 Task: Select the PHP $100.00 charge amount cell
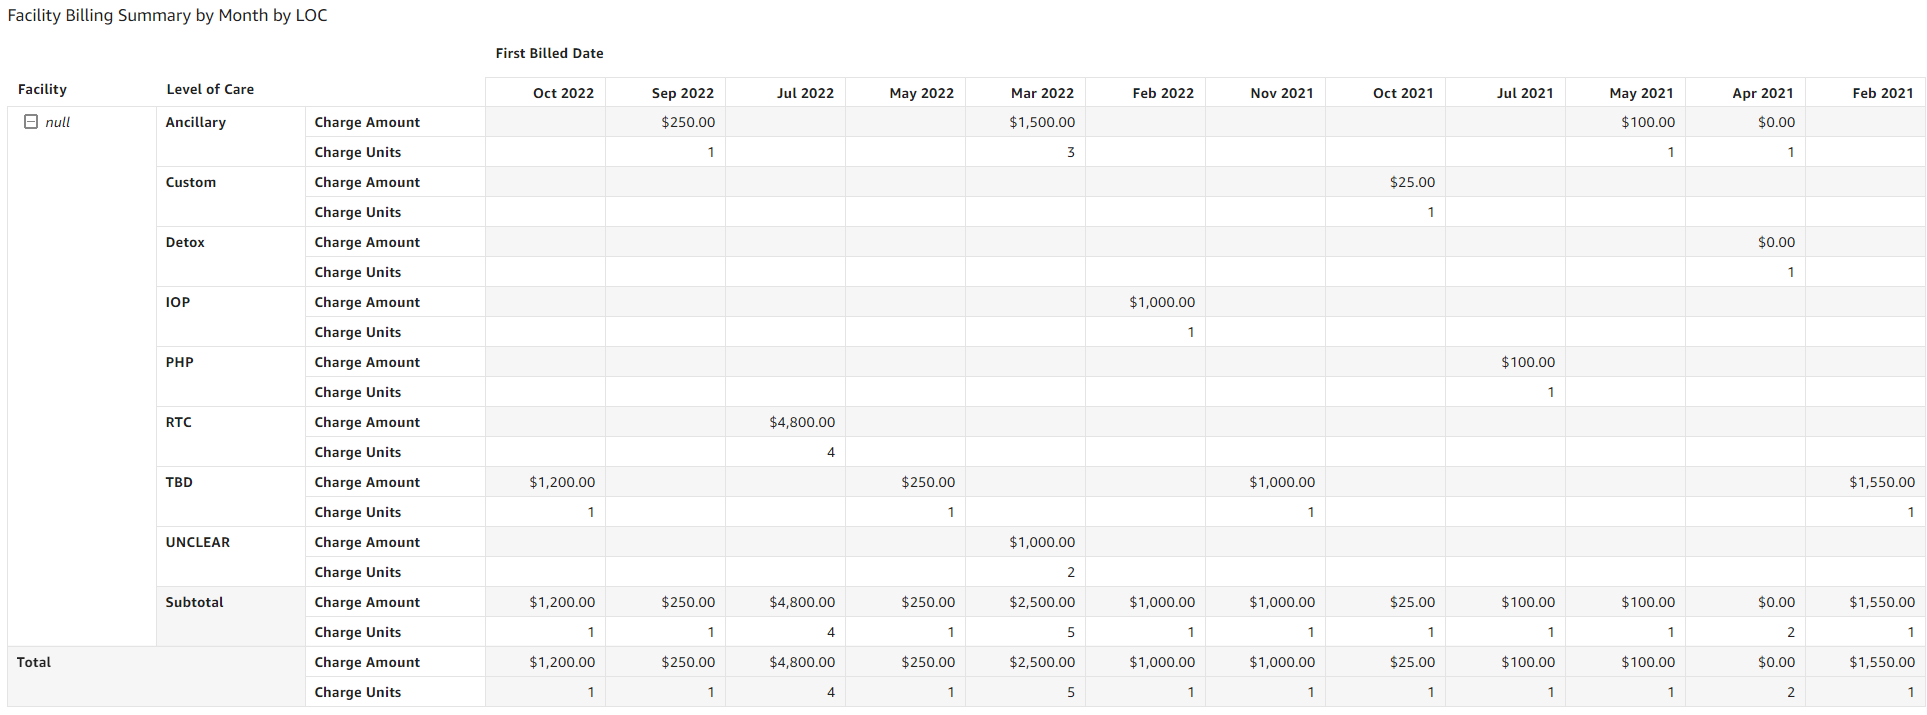[x=1528, y=362]
